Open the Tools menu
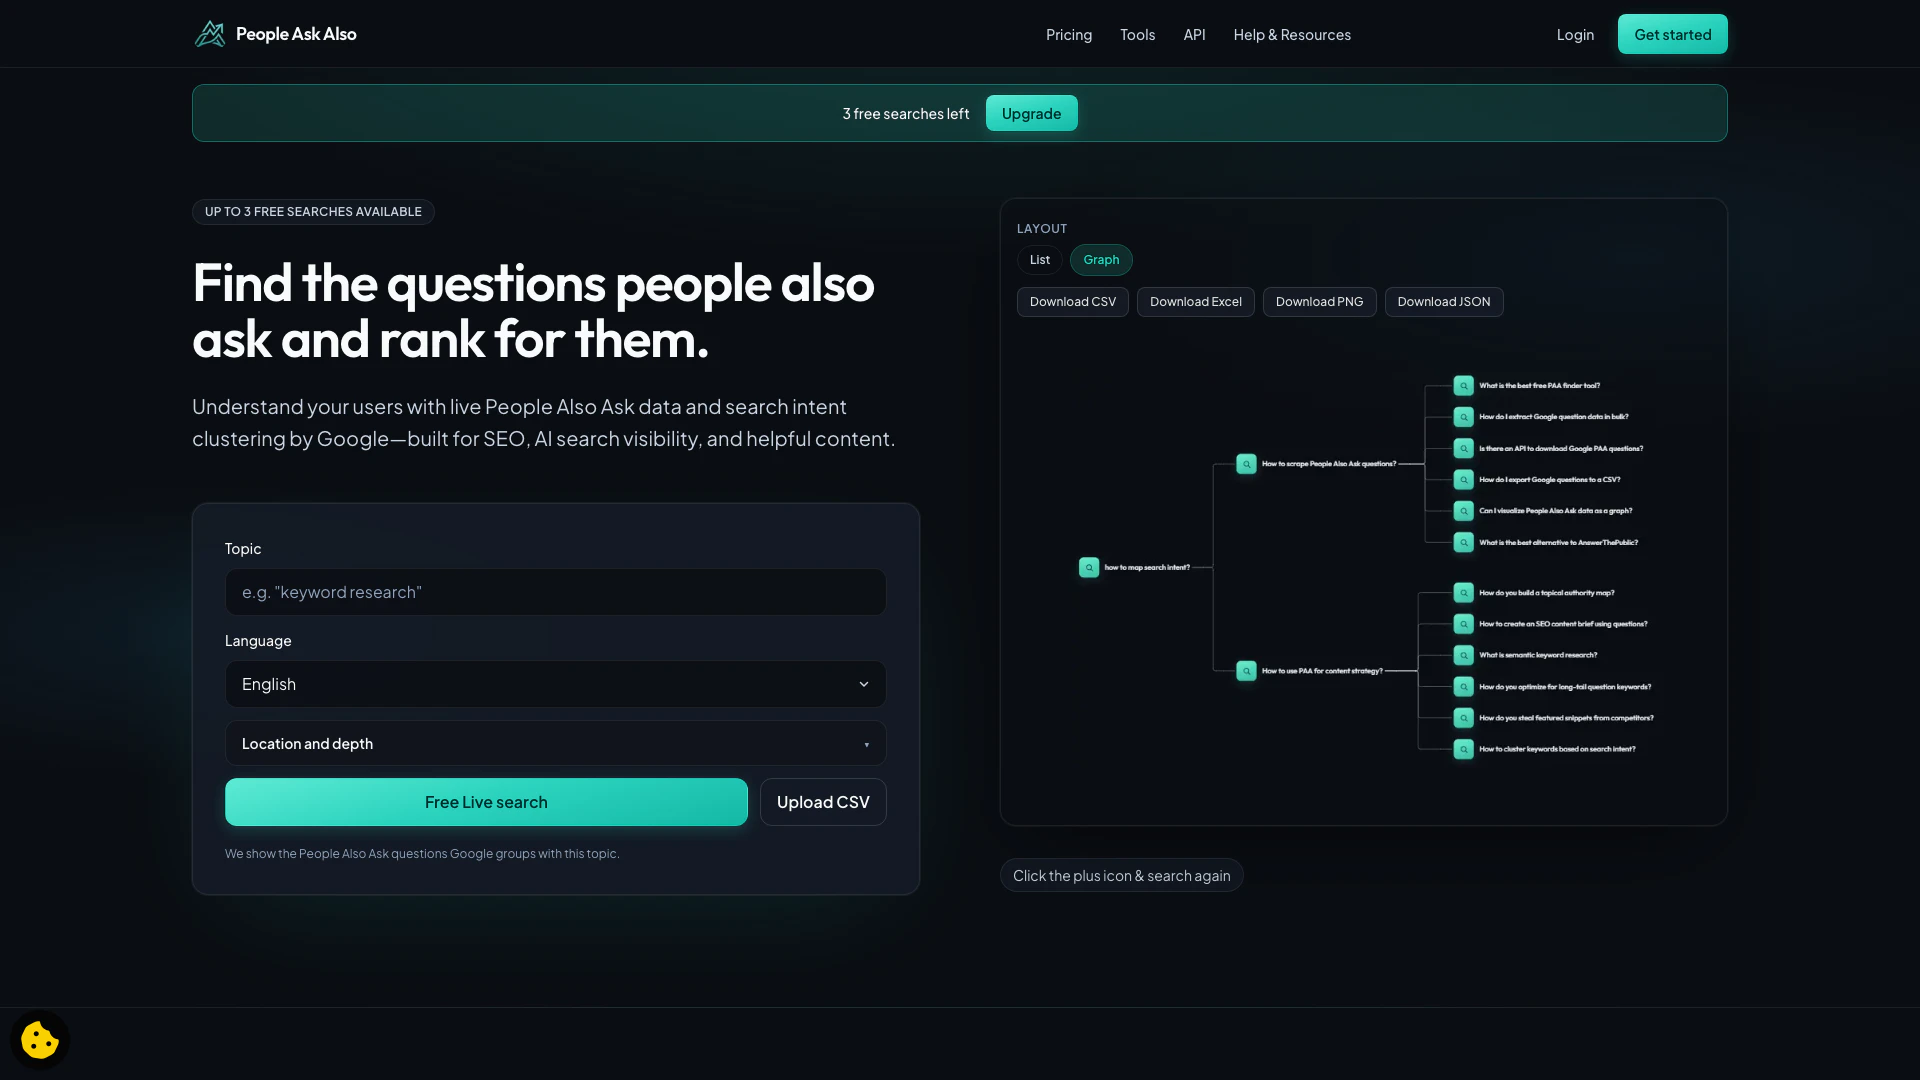1920x1080 pixels. [1137, 34]
